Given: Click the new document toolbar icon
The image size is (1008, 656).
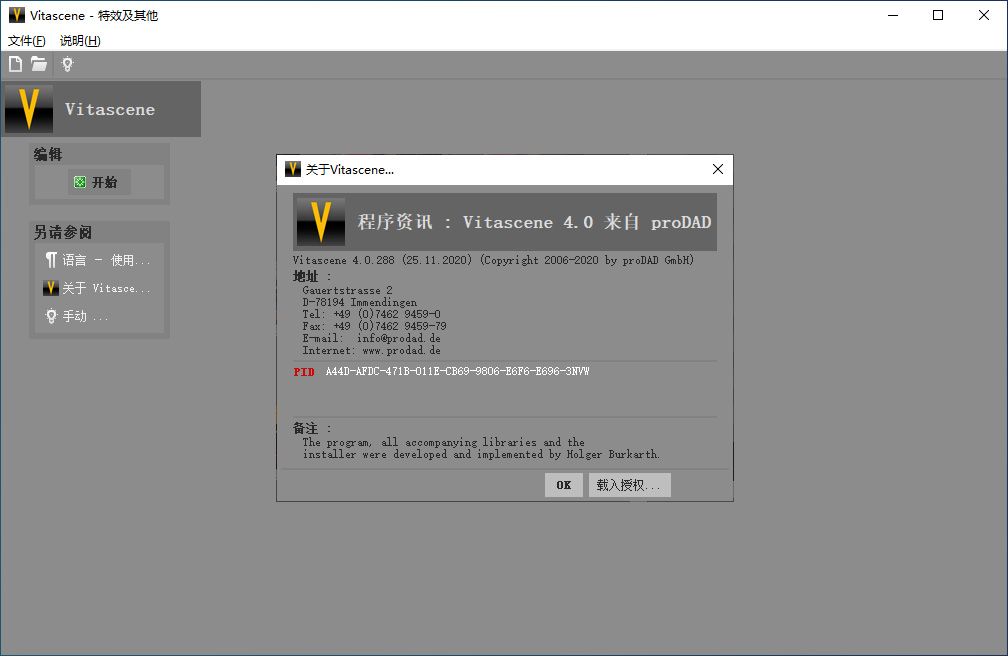Looking at the screenshot, I should [x=15, y=64].
